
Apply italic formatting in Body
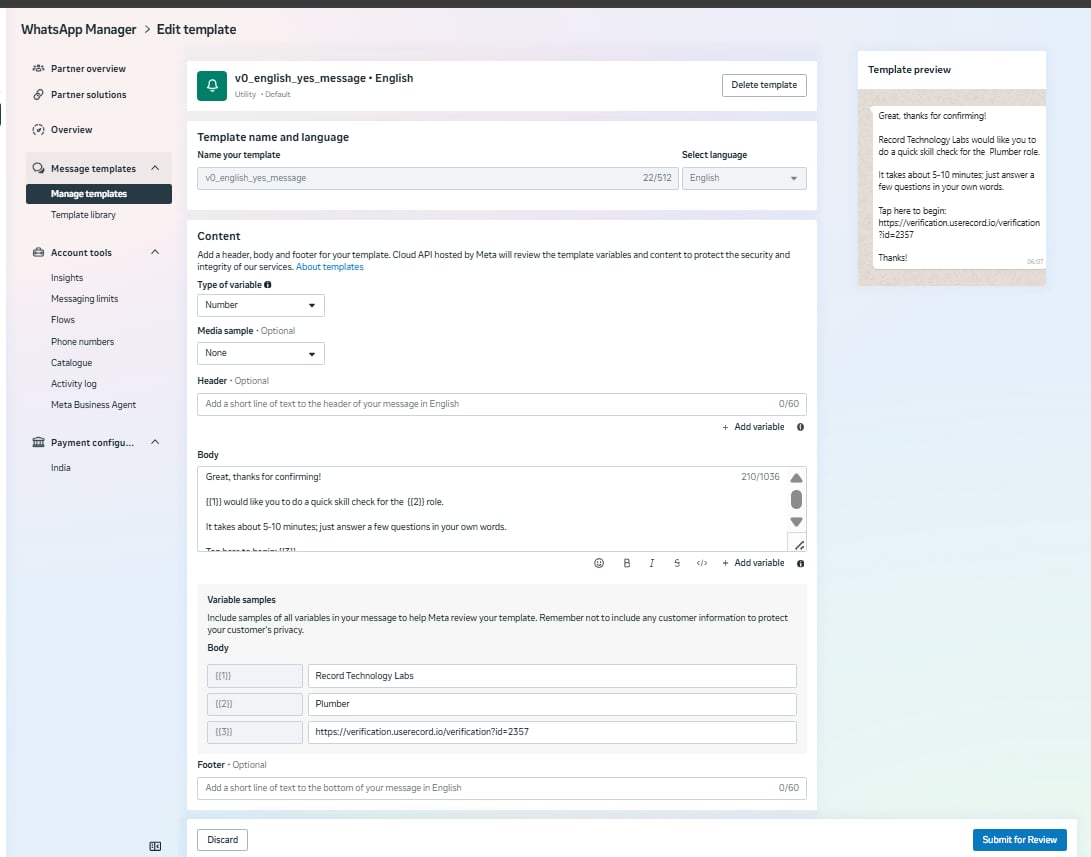(652, 563)
